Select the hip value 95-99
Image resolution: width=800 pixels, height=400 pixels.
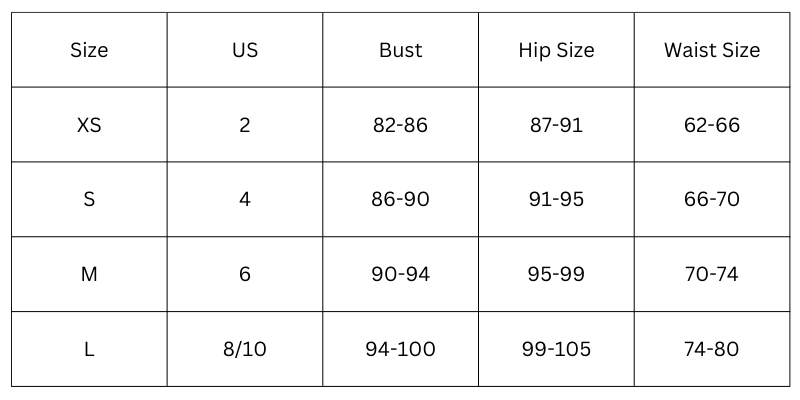coord(556,274)
